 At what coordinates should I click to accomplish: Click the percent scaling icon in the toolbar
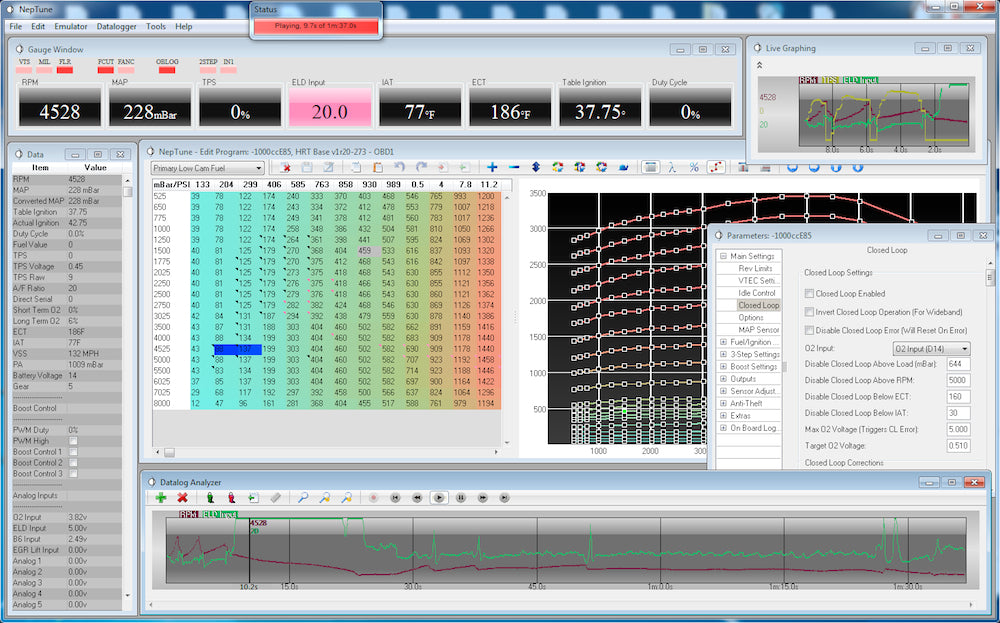(695, 168)
